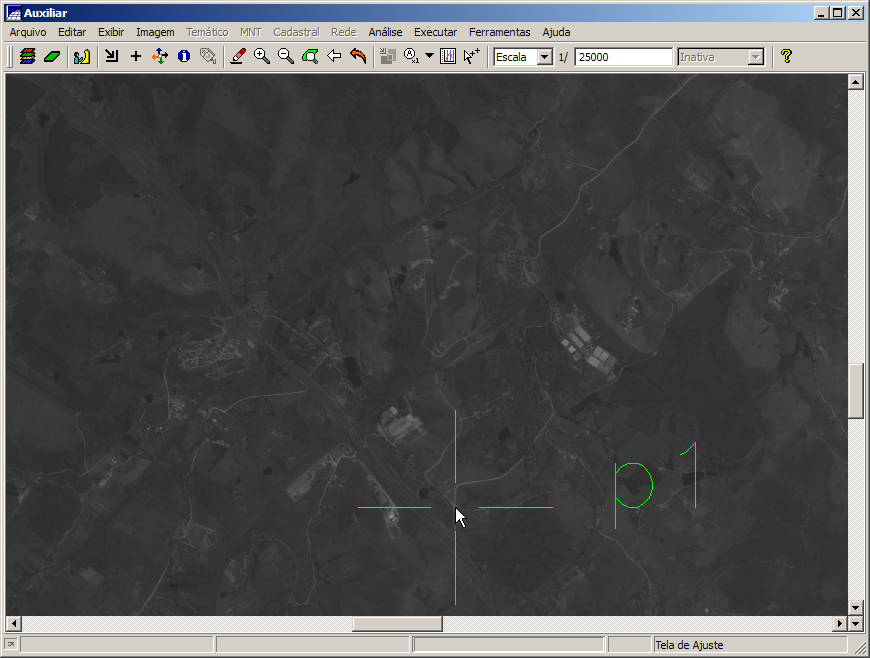
Task: Open the dropdown arrow beside the zoom x1 icon
Action: (x=430, y=56)
